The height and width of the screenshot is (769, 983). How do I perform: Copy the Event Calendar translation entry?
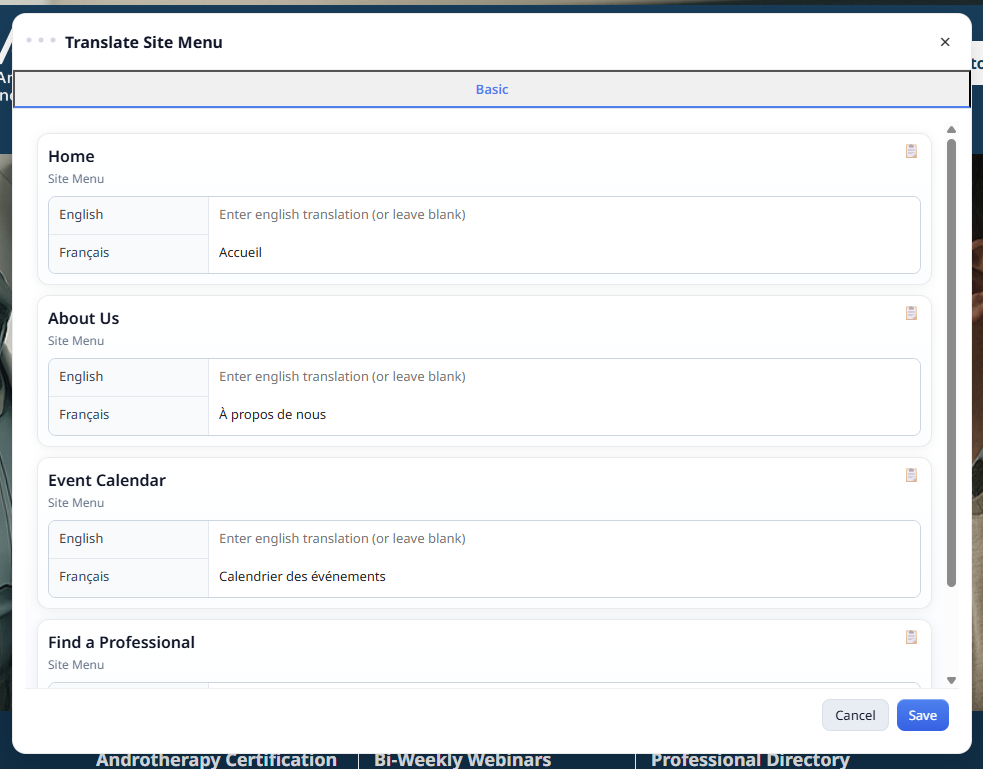(911, 475)
